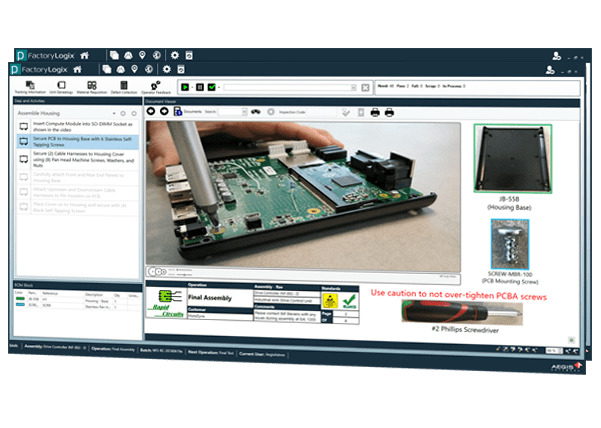Image resolution: width=601 pixels, height=428 pixels.
Task: Click the document viewer print icon
Action: [375, 113]
